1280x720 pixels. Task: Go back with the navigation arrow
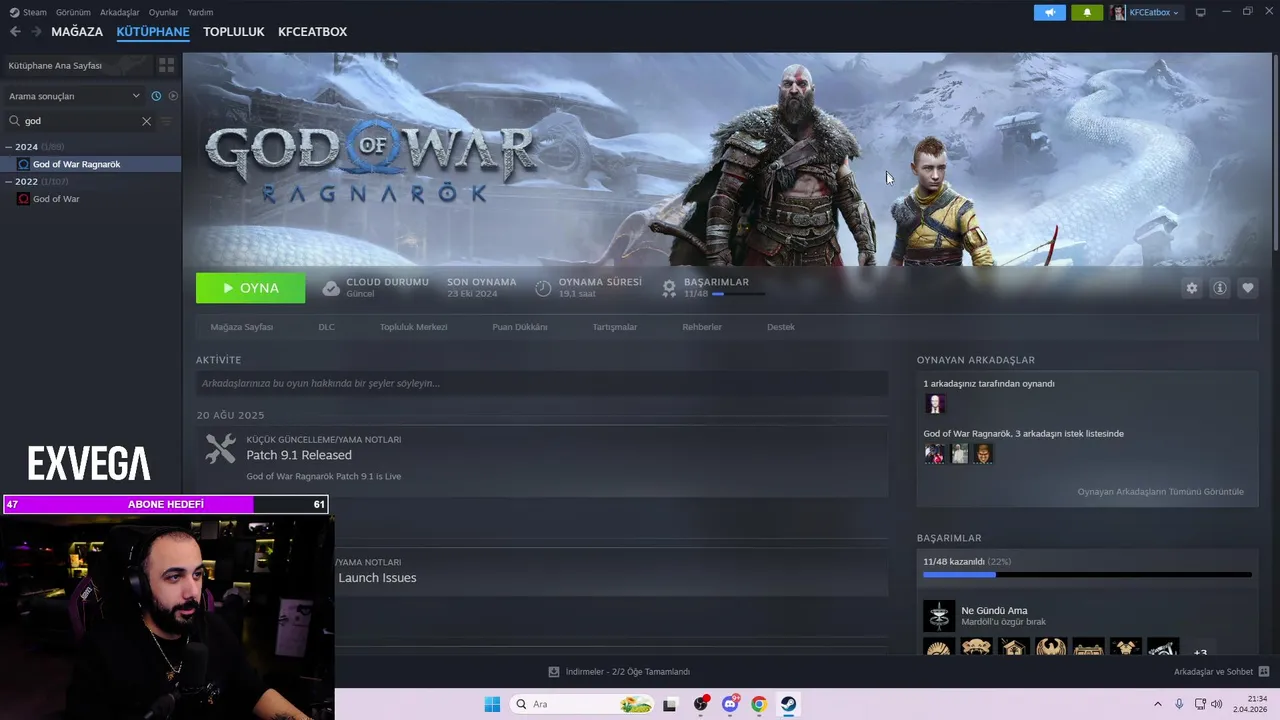(x=15, y=32)
